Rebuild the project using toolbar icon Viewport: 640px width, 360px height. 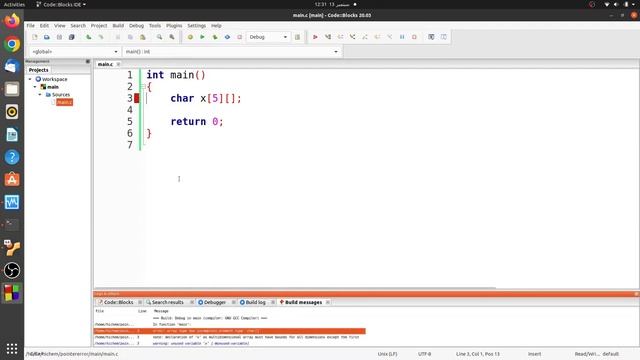pos(227,37)
